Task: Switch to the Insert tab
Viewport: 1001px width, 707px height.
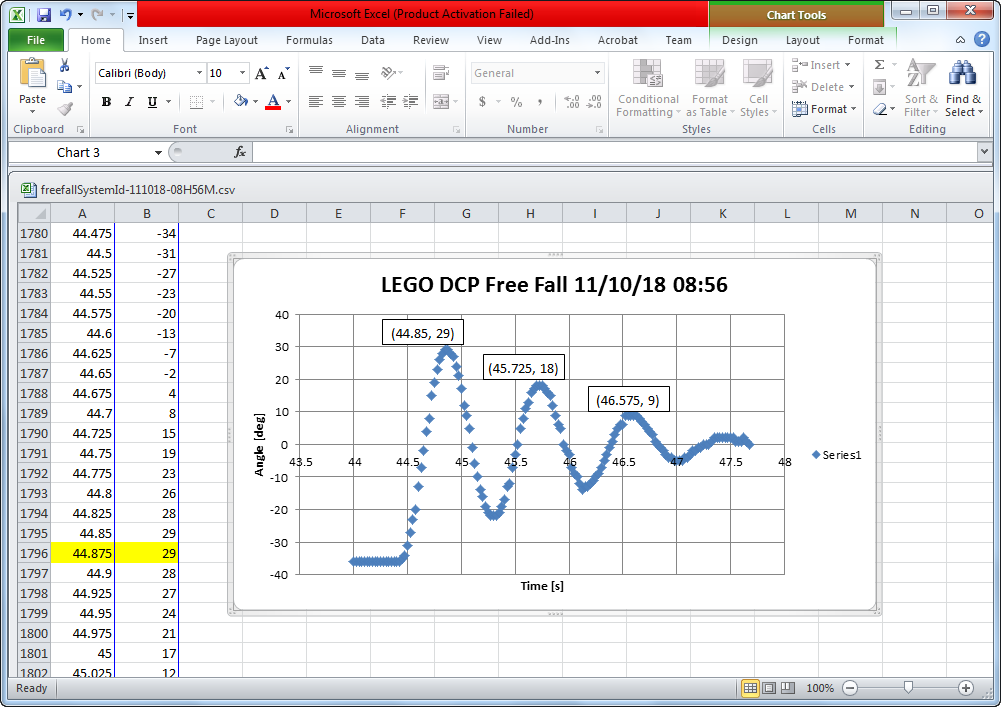Action: tap(153, 40)
